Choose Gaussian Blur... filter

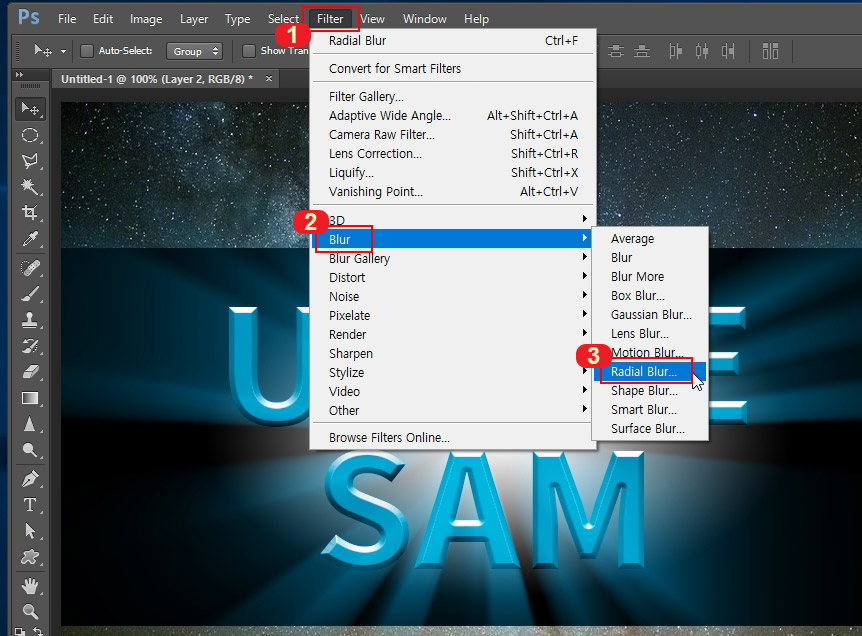point(650,314)
